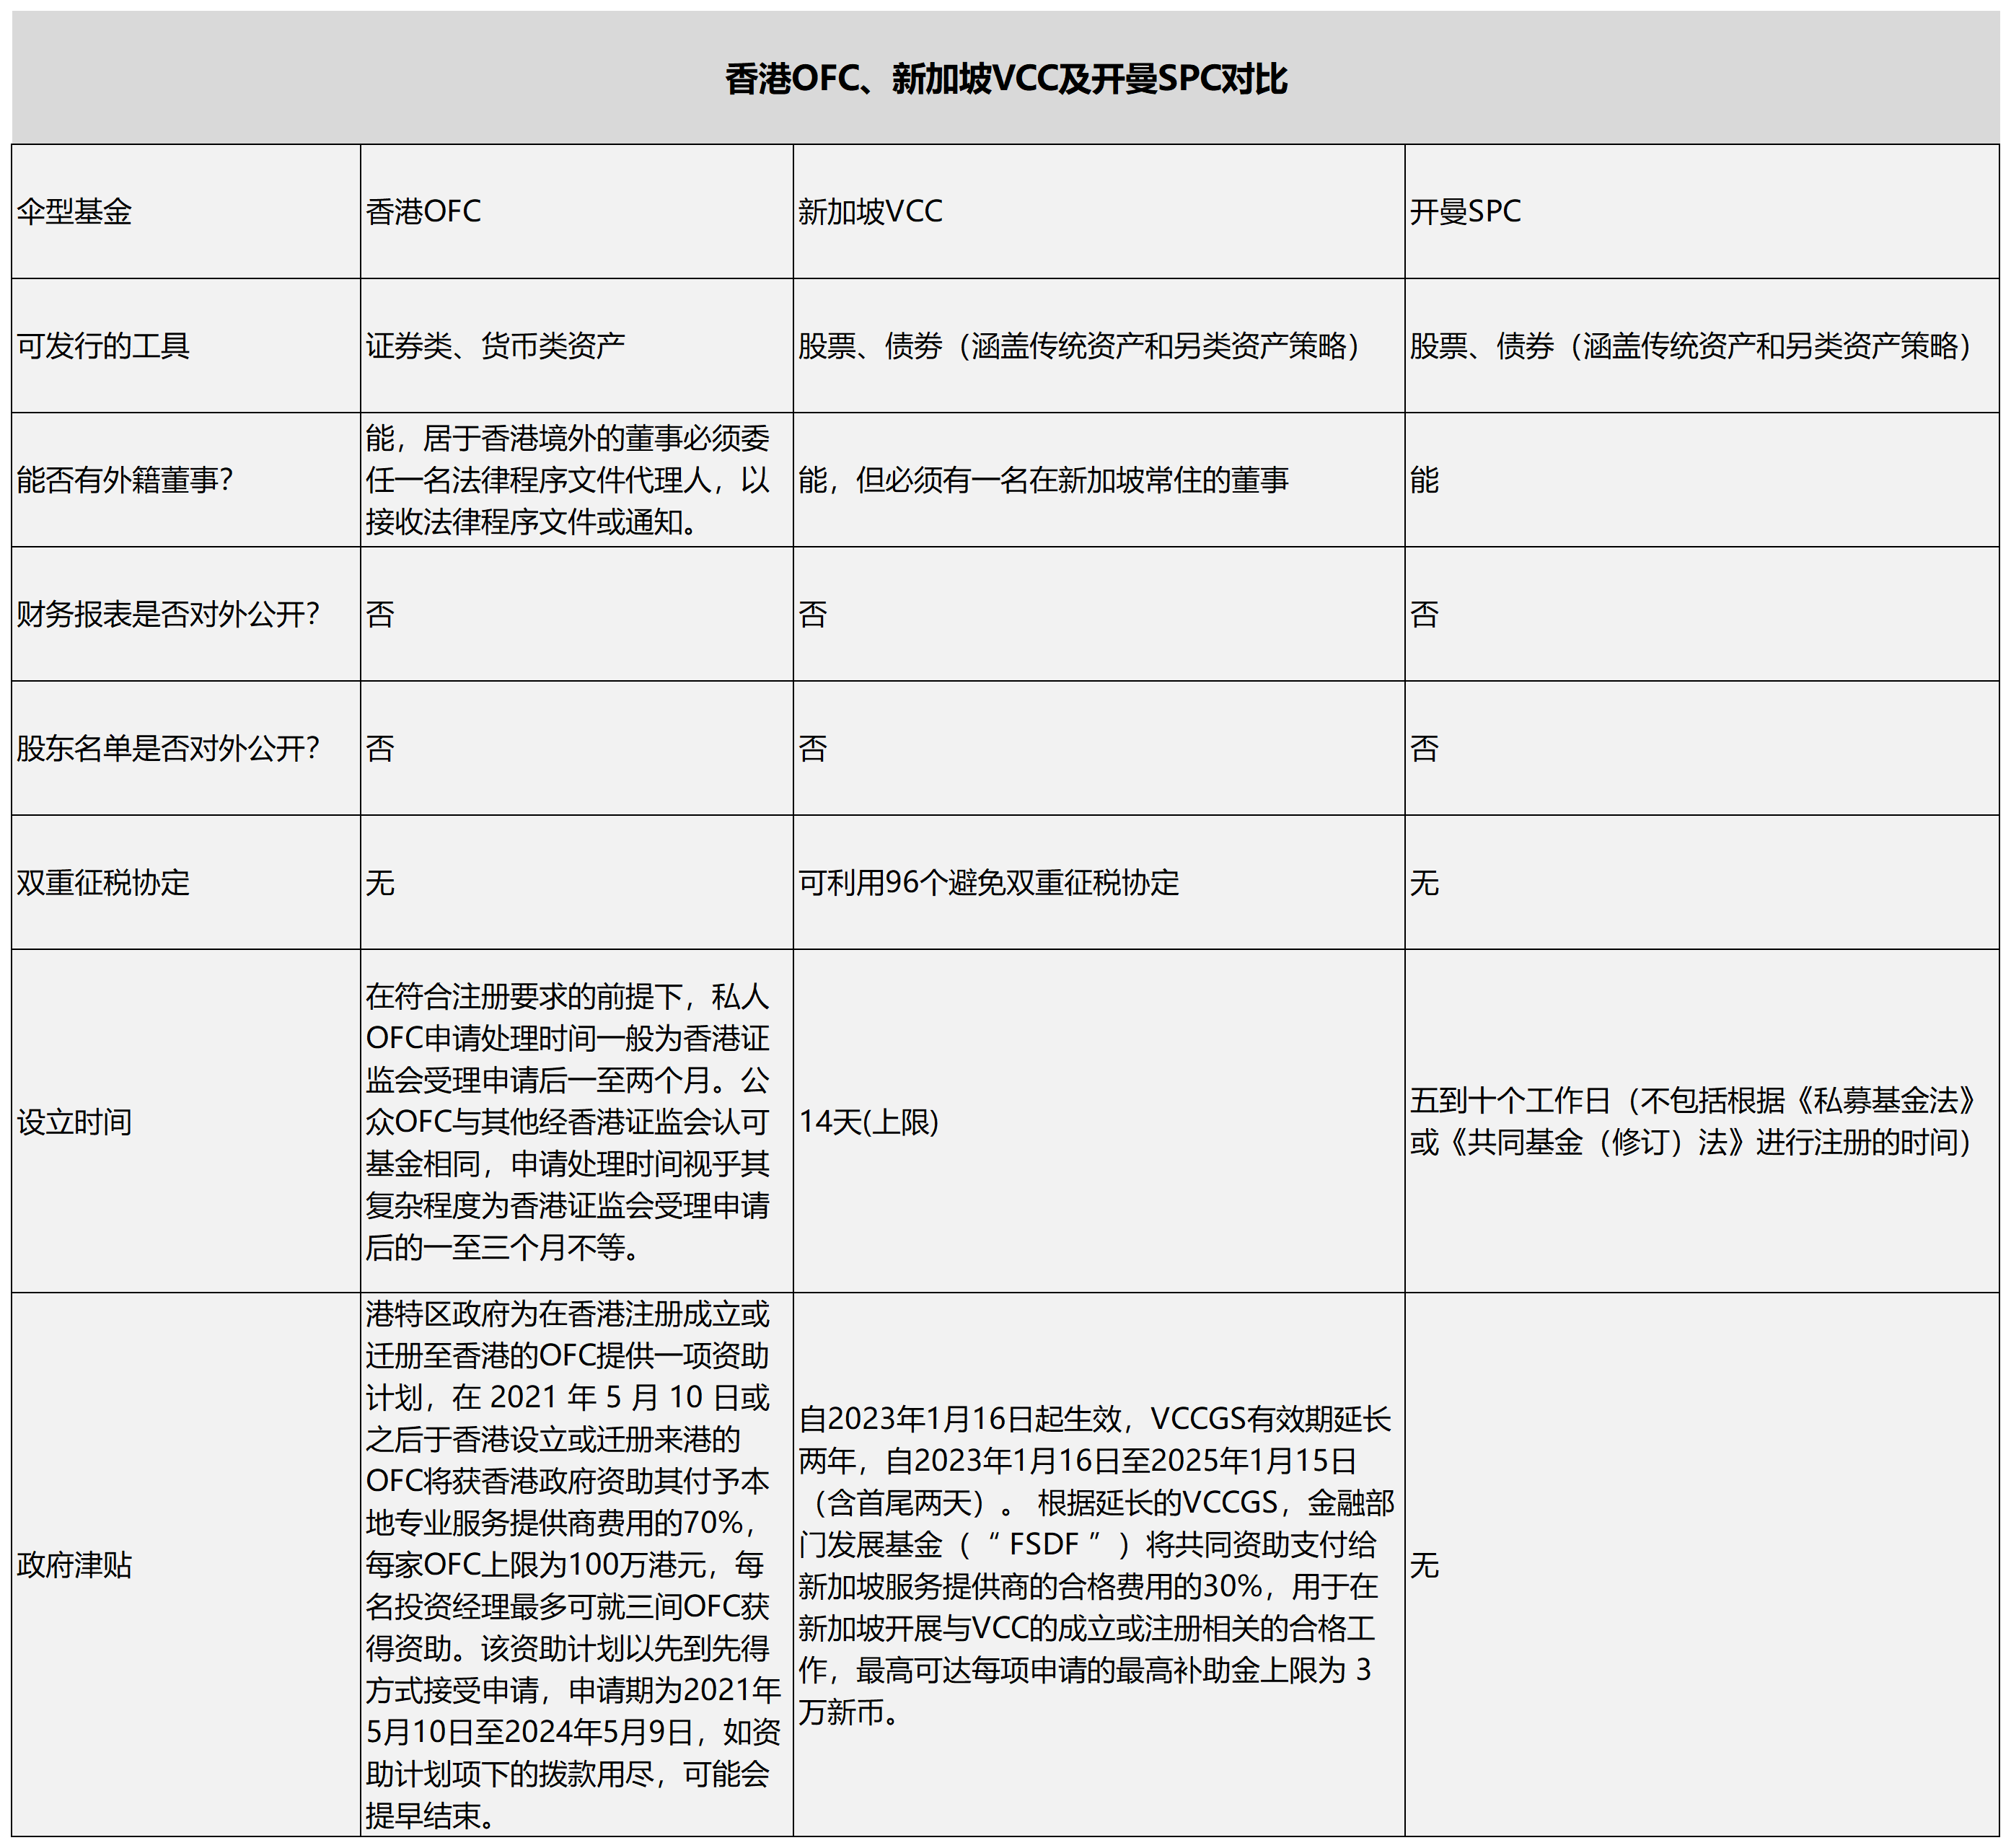
Task: Click 开曼SPC cell listing 股票、债券
Action: (x=1702, y=345)
